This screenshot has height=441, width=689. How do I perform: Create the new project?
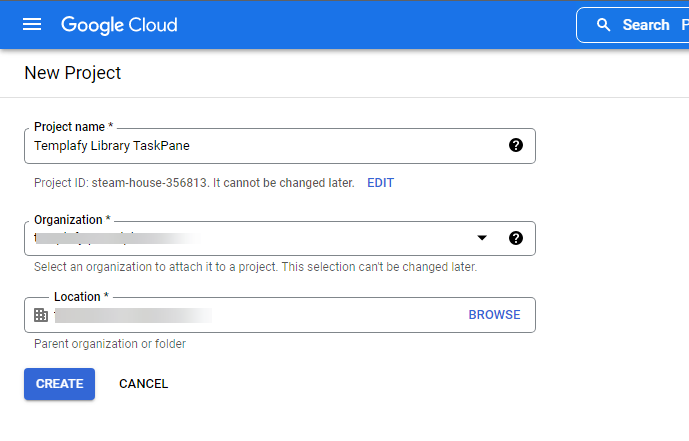pyautogui.click(x=59, y=384)
